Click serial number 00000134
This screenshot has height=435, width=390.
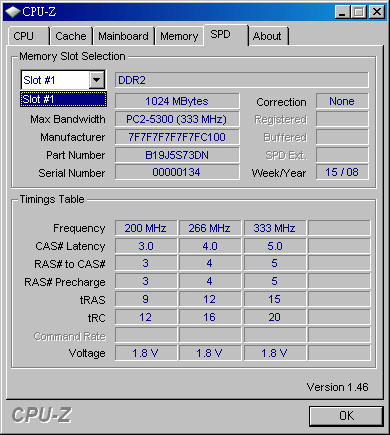(x=177, y=172)
